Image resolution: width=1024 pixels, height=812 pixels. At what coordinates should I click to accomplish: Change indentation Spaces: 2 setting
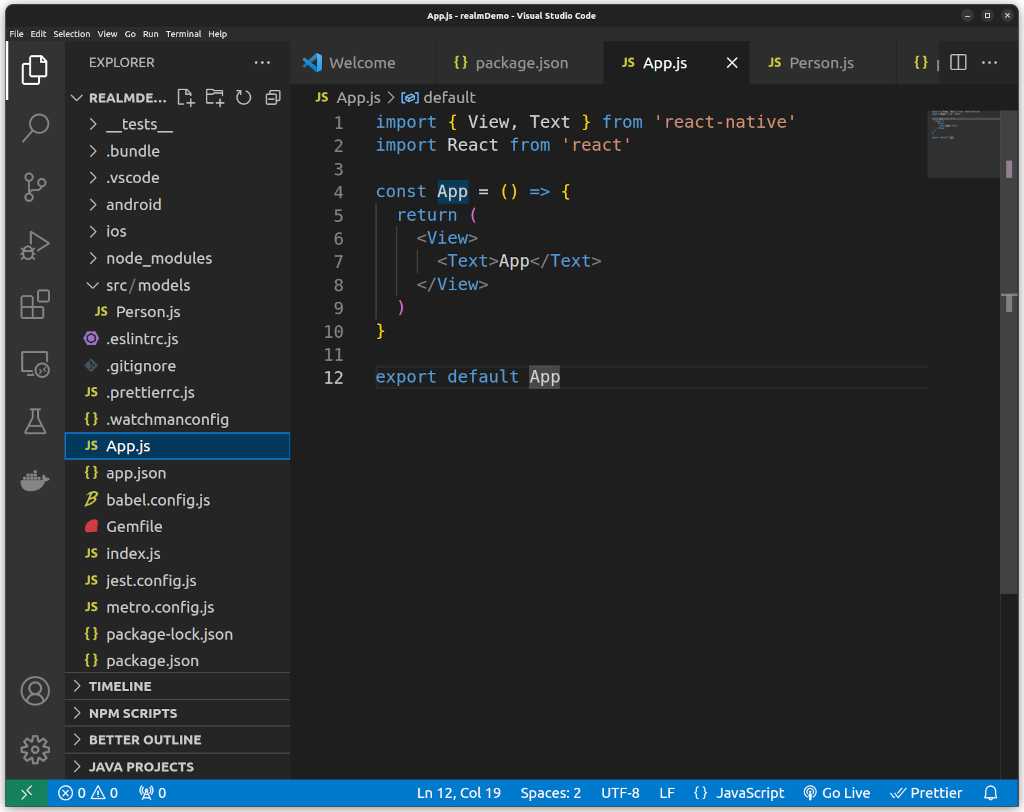click(x=551, y=793)
